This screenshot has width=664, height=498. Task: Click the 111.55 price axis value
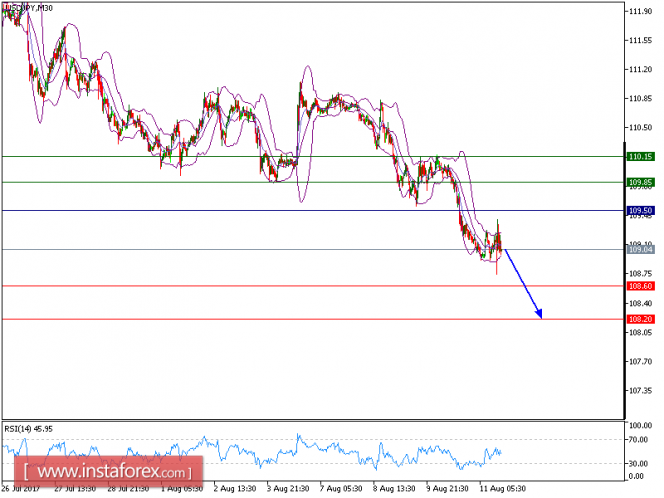pyautogui.click(x=640, y=40)
